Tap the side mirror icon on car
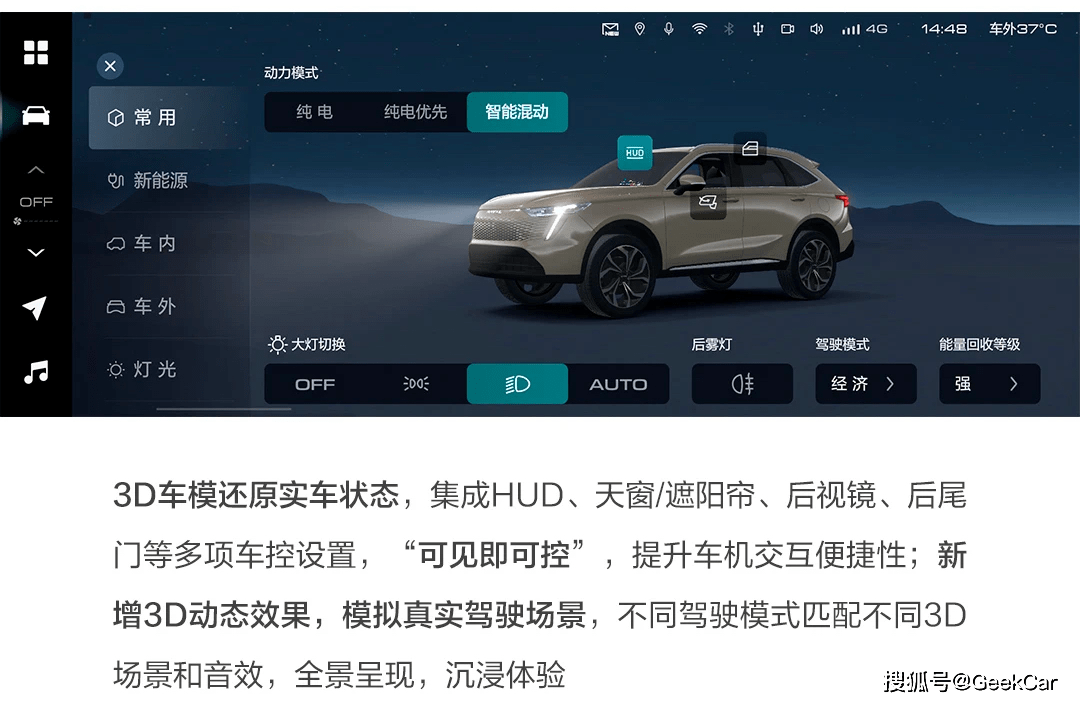This screenshot has width=1080, height=705. point(708,202)
